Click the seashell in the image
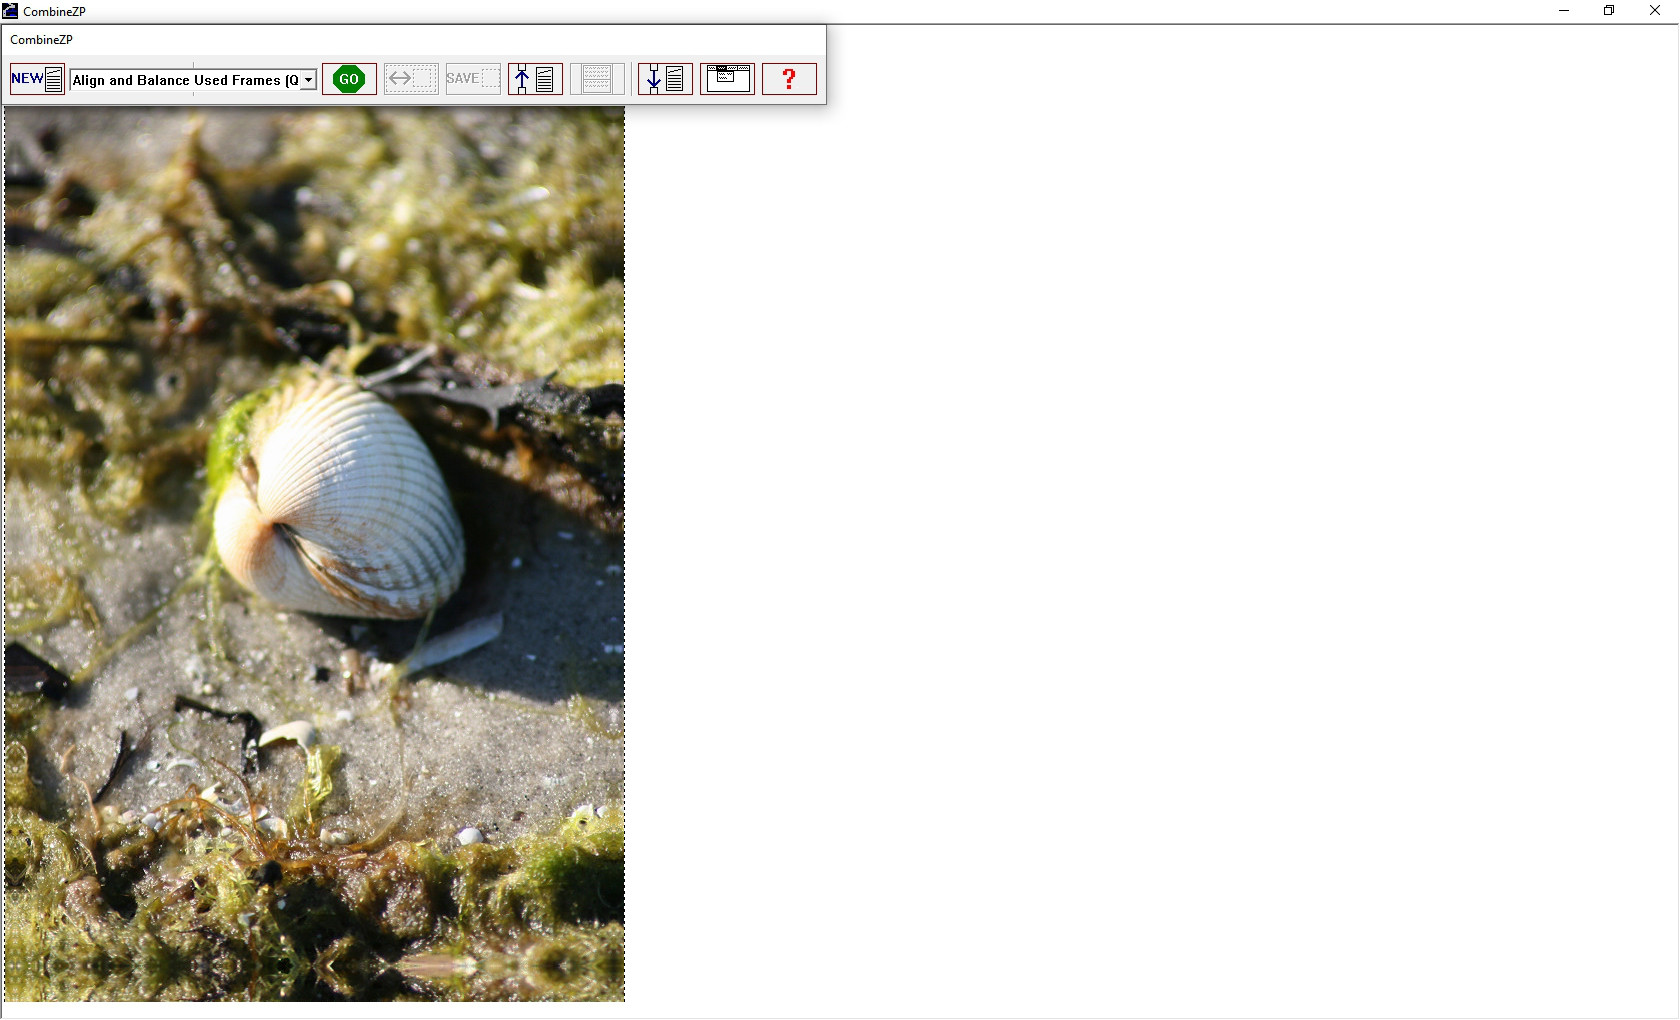Image resolution: width=1680 pixels, height=1020 pixels. click(340, 500)
